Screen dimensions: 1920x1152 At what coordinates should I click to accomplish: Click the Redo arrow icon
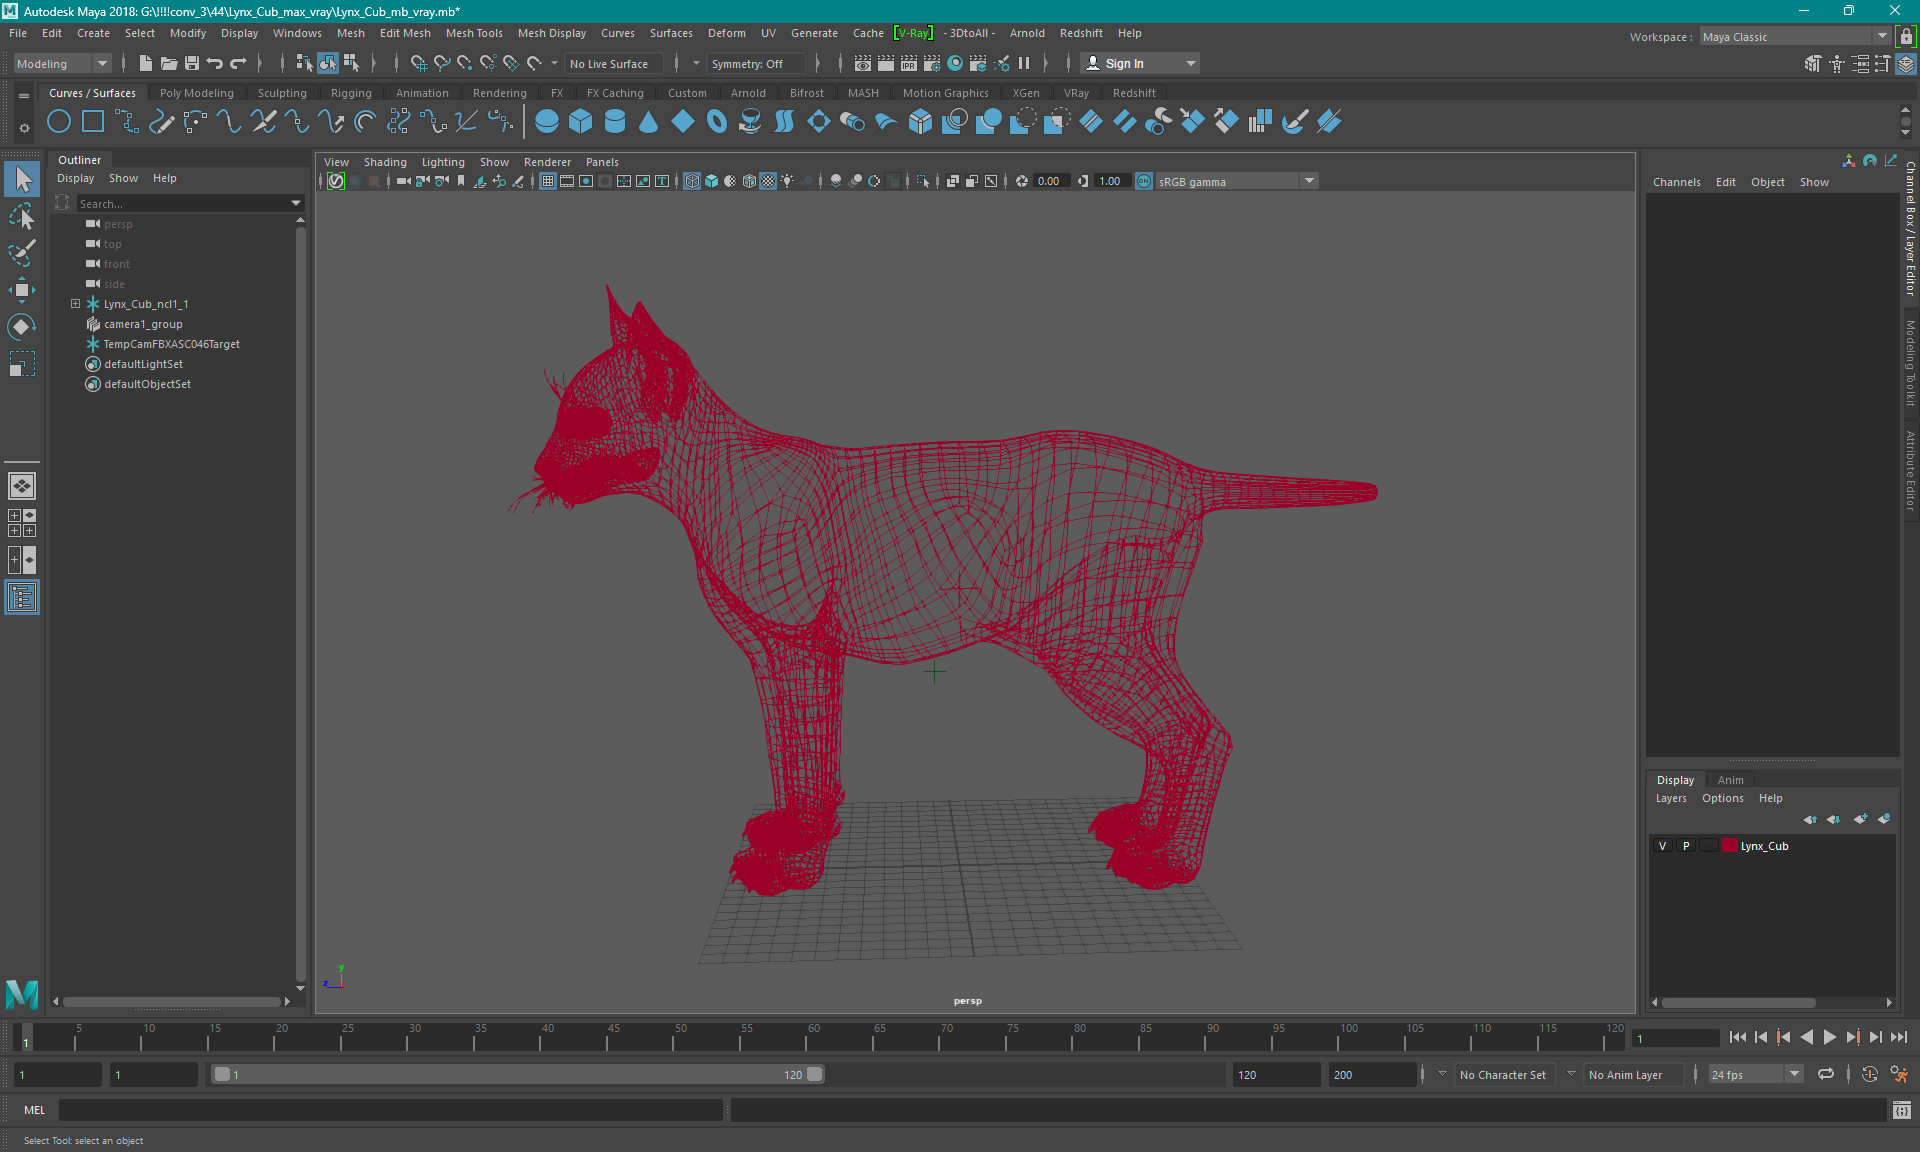(238, 63)
